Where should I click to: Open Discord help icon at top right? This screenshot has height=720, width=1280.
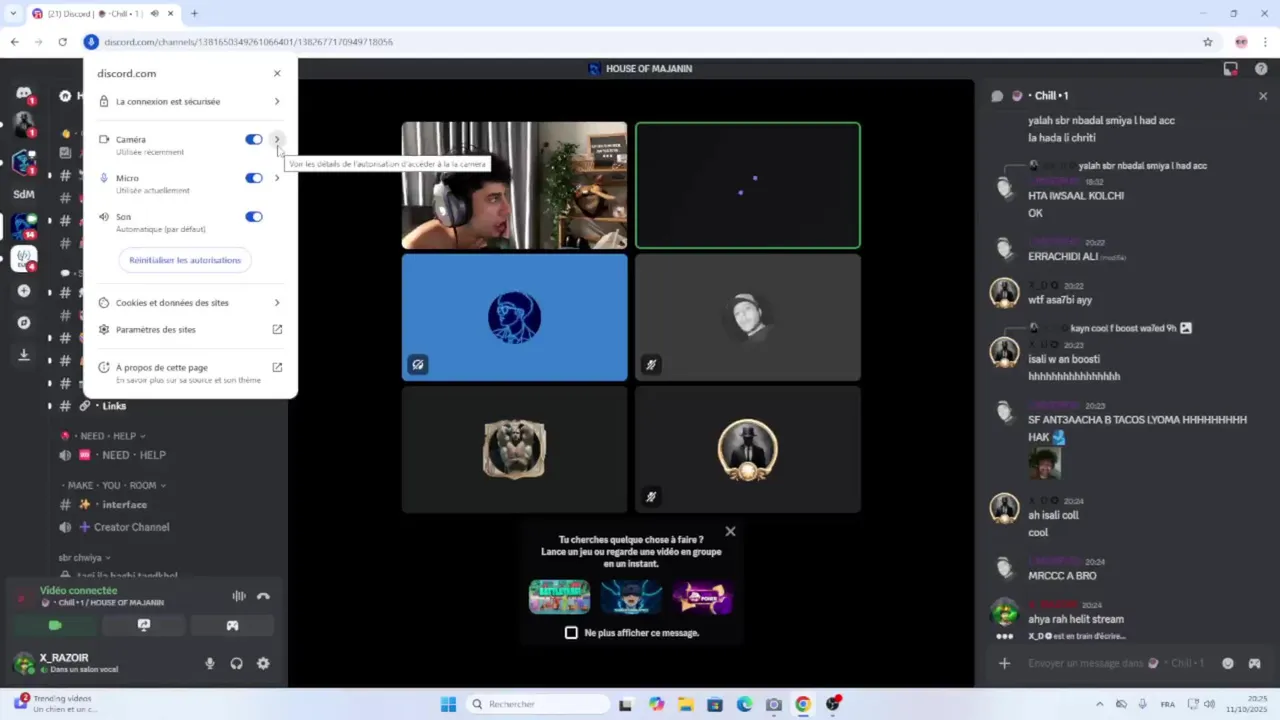pyautogui.click(x=1261, y=69)
